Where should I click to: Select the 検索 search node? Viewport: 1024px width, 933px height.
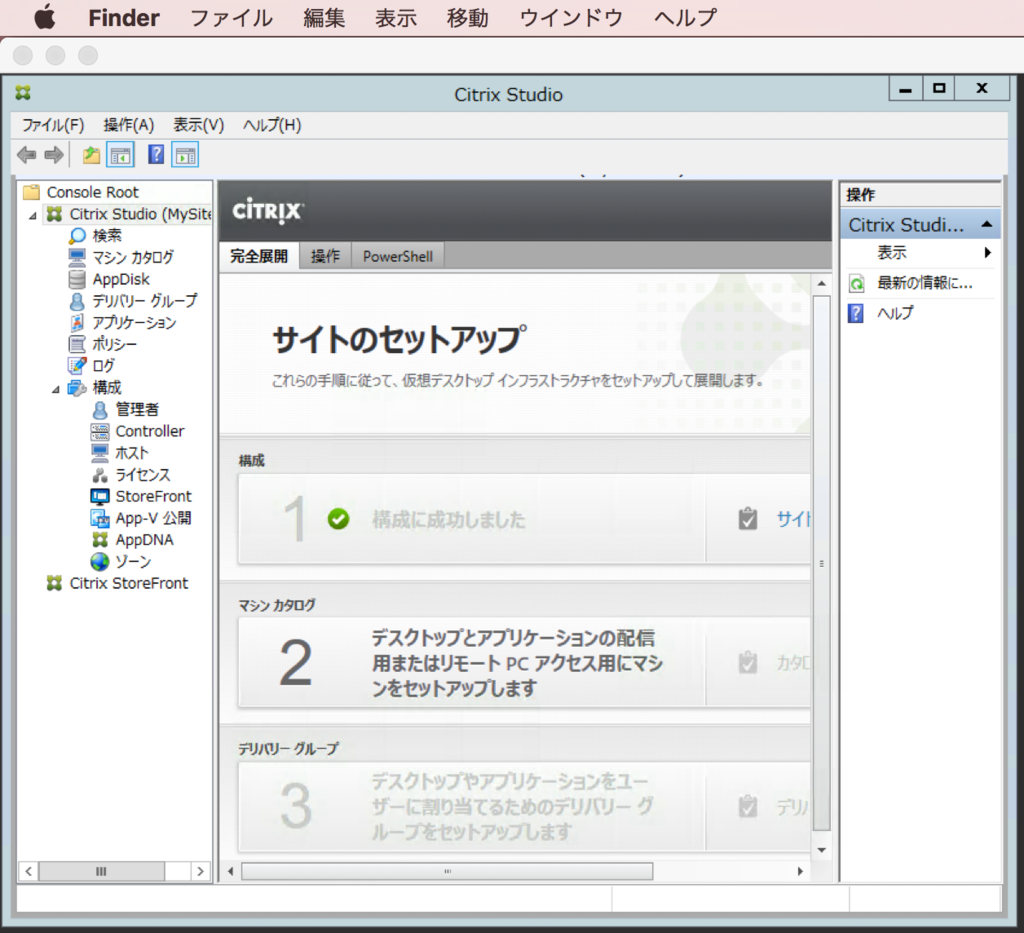point(107,235)
